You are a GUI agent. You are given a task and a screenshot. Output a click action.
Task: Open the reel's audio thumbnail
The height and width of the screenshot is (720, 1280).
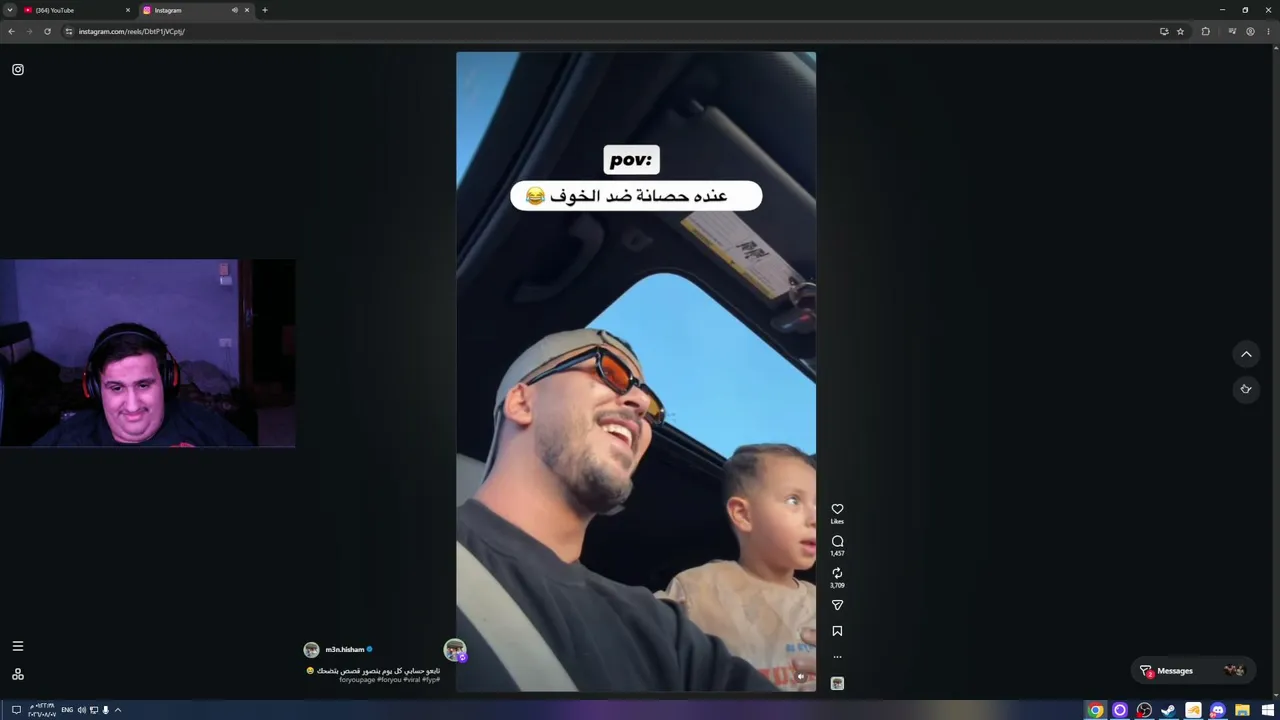click(837, 683)
